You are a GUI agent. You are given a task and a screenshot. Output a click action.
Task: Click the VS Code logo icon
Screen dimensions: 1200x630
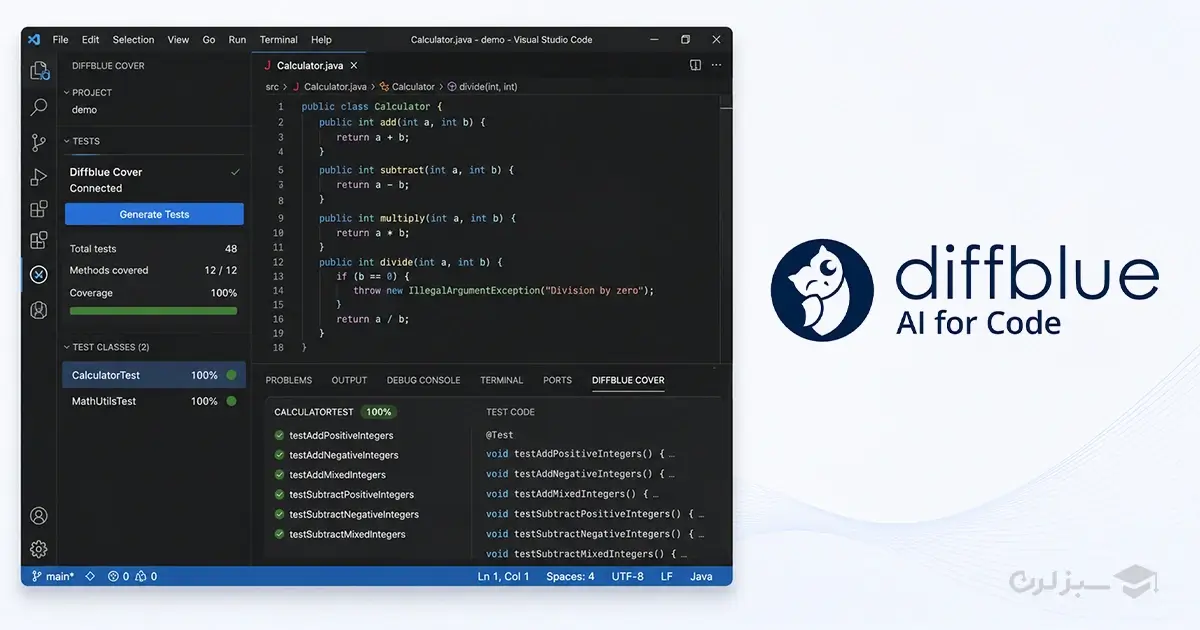tap(34, 40)
